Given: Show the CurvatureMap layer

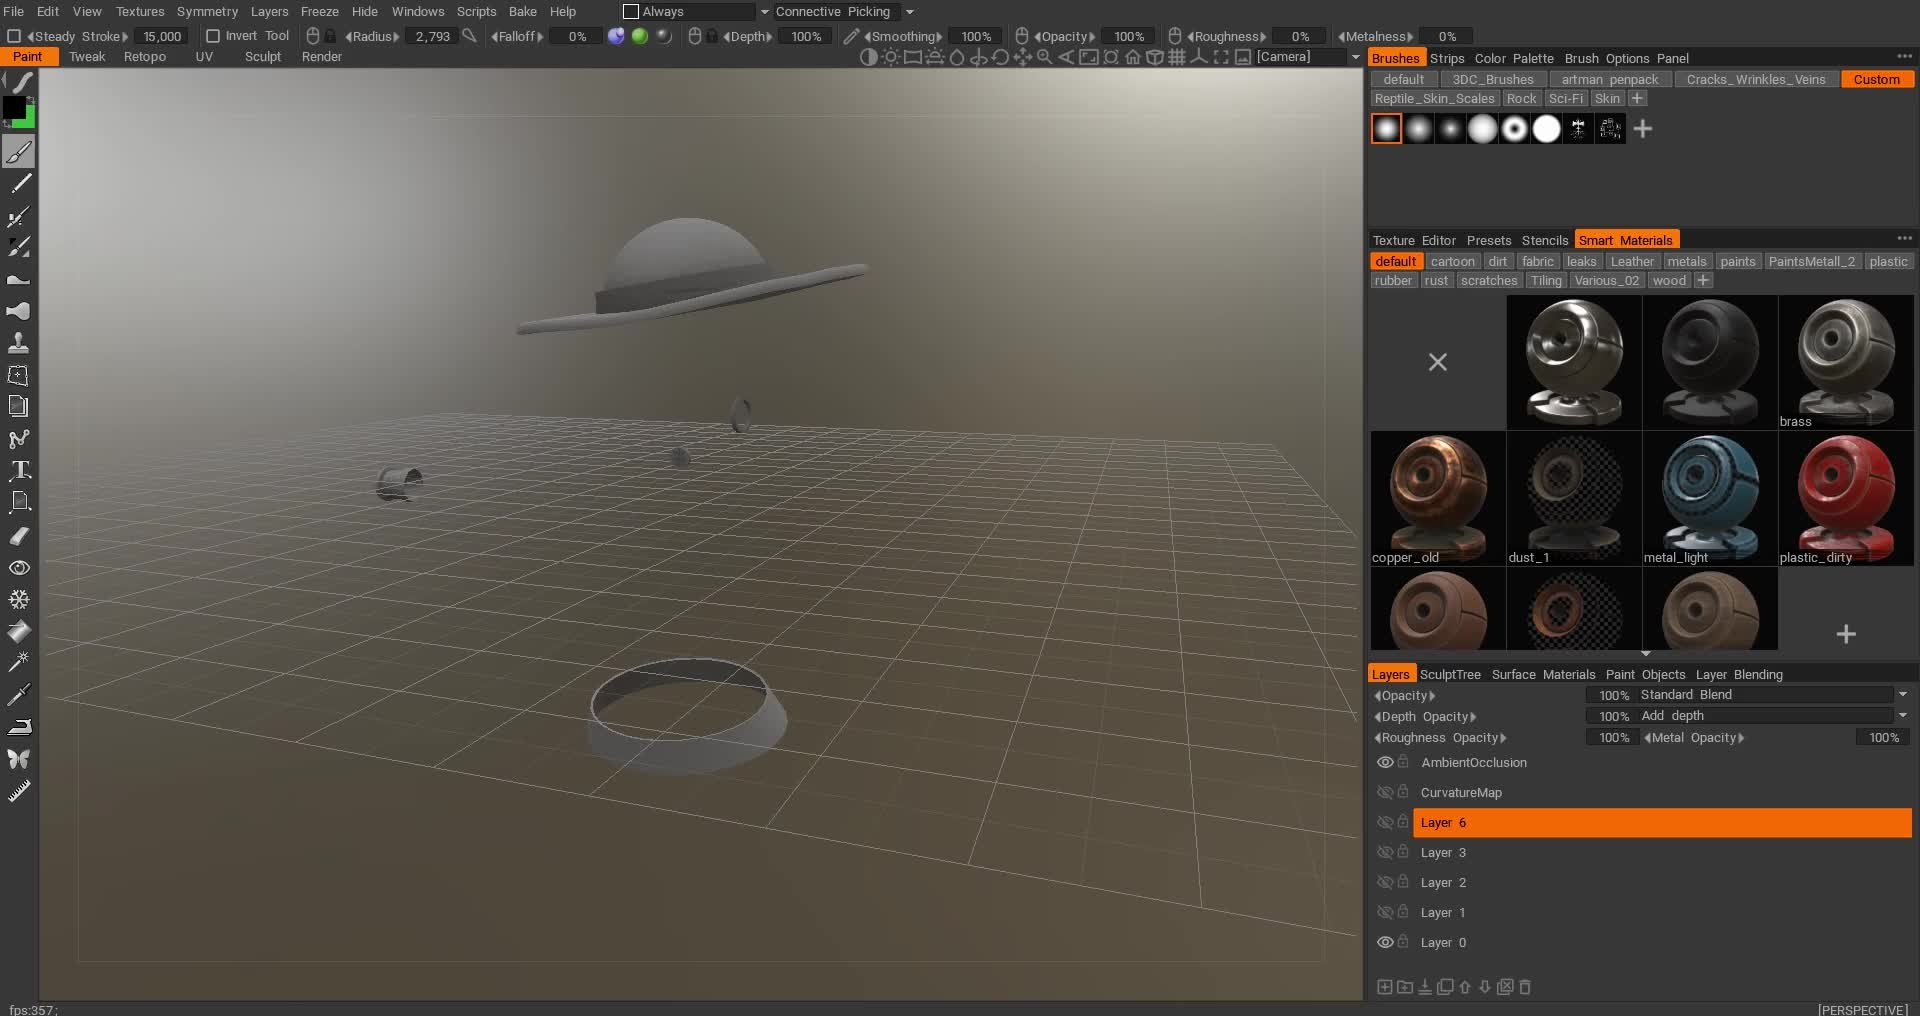Looking at the screenshot, I should [1385, 793].
